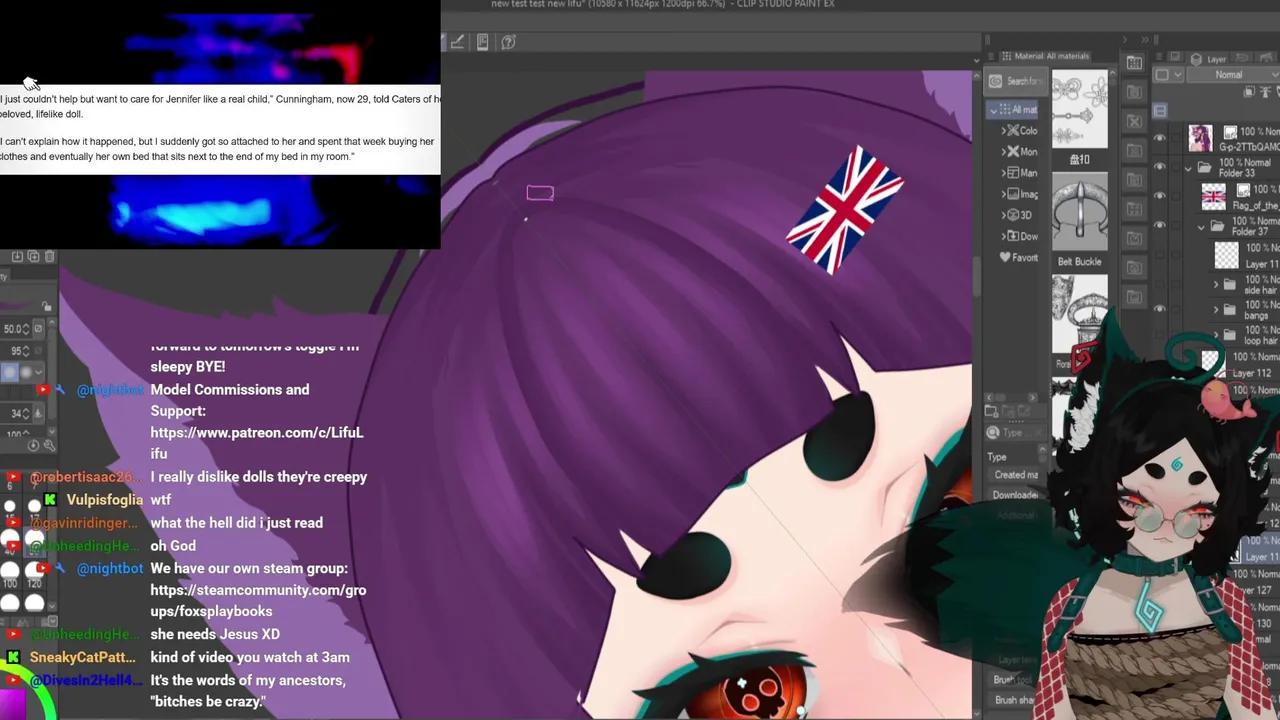Open Favorites in material tree
The image size is (1280, 720).
point(1019,257)
